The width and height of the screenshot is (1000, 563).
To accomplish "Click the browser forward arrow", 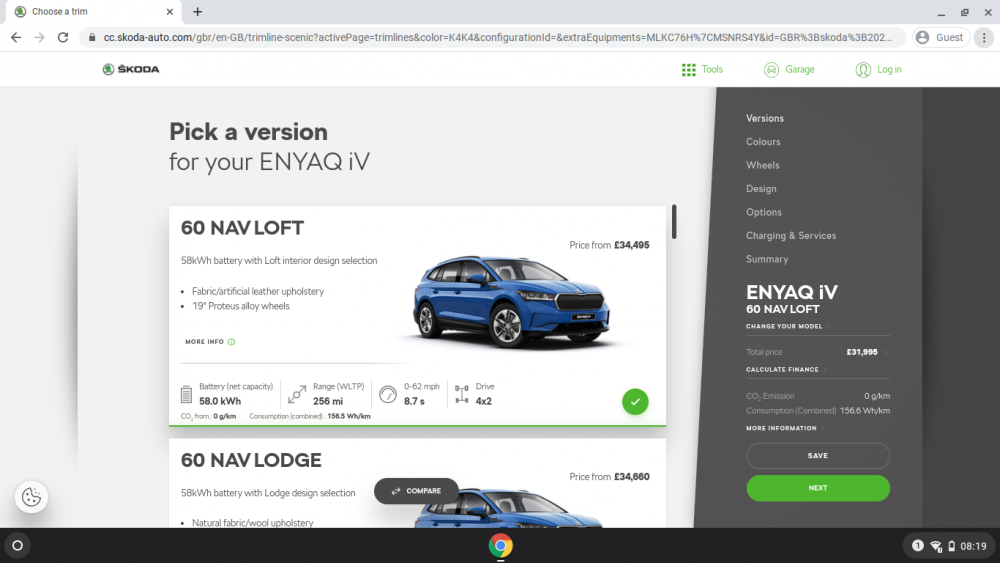I will (x=40, y=38).
